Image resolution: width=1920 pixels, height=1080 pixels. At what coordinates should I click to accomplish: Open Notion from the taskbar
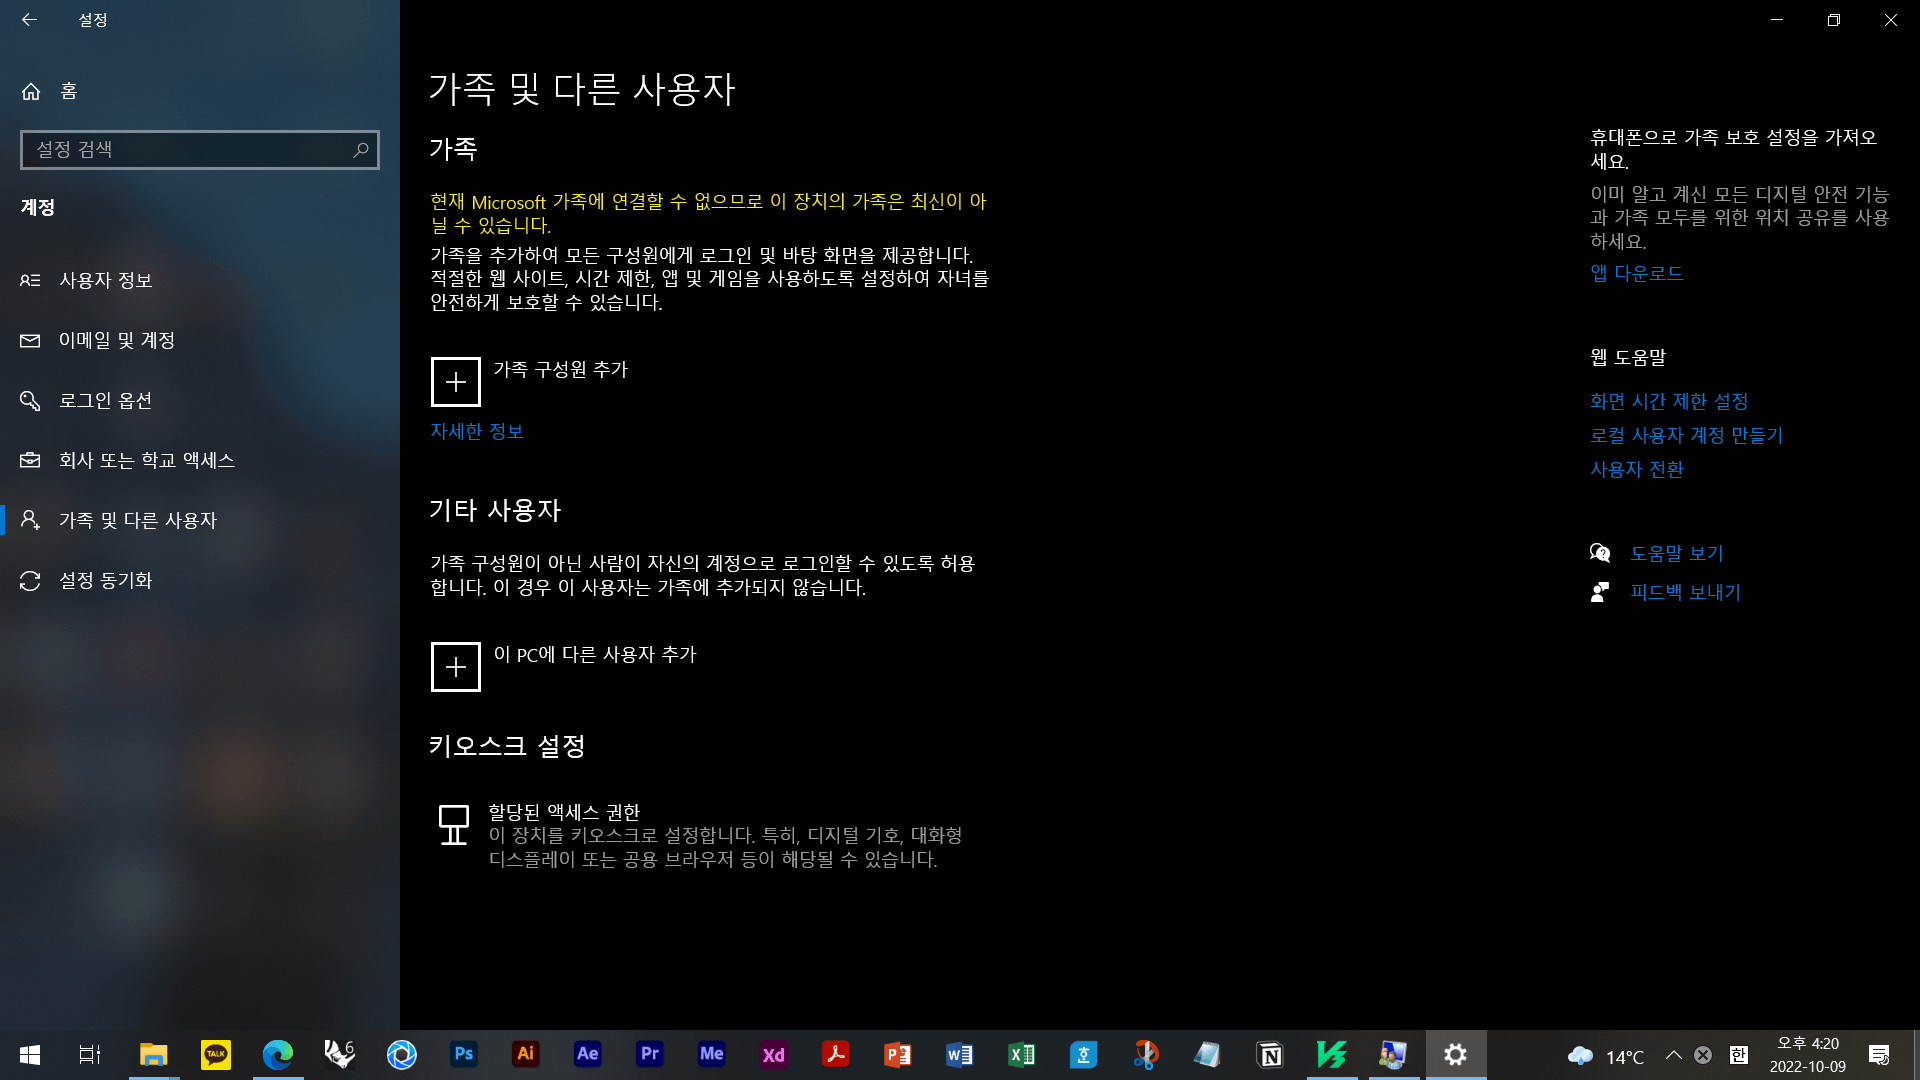[1270, 1054]
